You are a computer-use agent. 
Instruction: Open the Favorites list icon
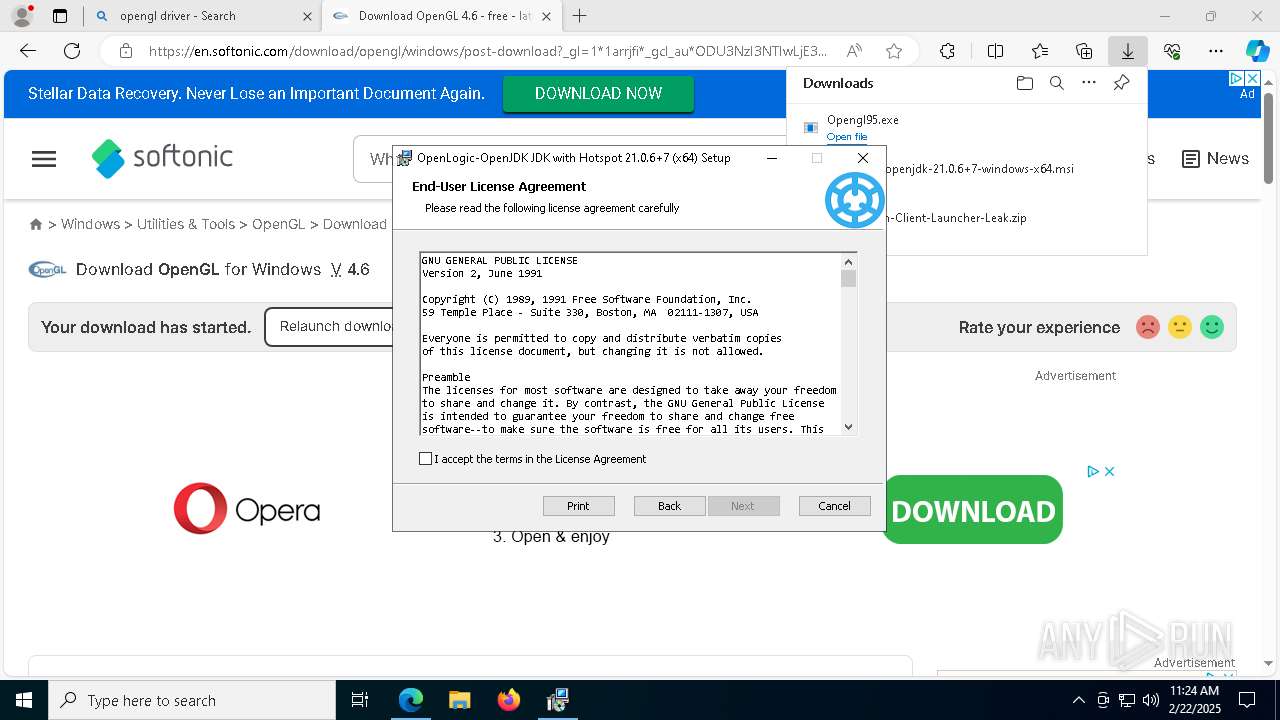[1040, 51]
